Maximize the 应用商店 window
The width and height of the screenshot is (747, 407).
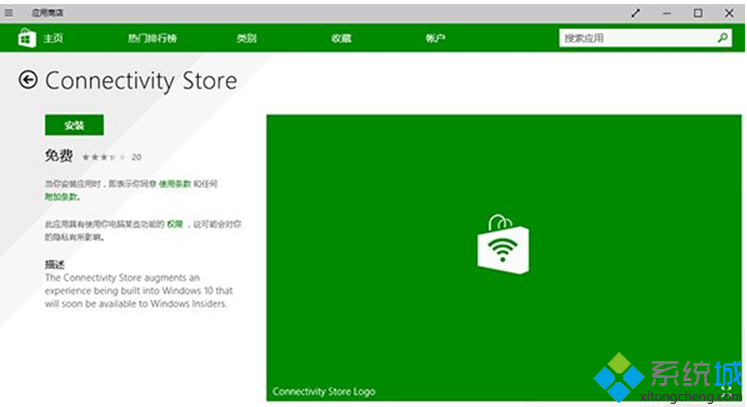coord(698,12)
